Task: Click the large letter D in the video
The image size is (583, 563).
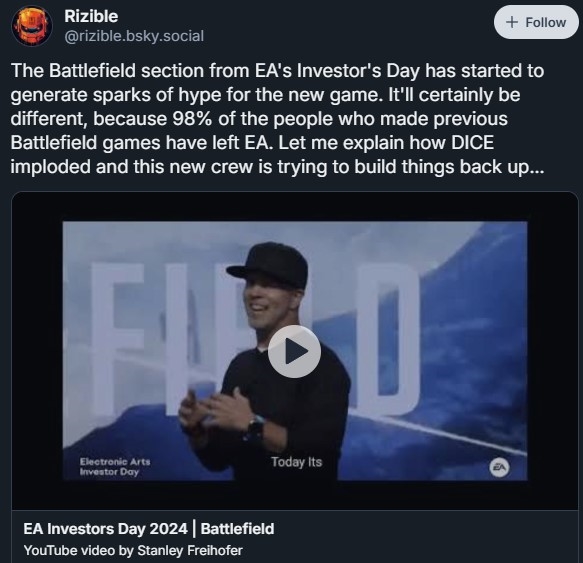Action: click(389, 338)
